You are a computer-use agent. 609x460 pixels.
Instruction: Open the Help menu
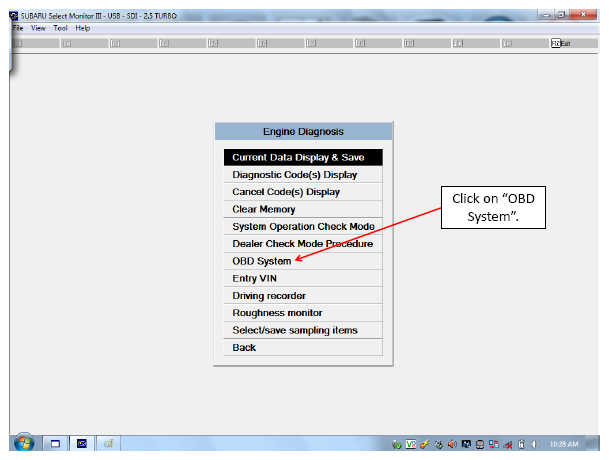pyautogui.click(x=83, y=28)
